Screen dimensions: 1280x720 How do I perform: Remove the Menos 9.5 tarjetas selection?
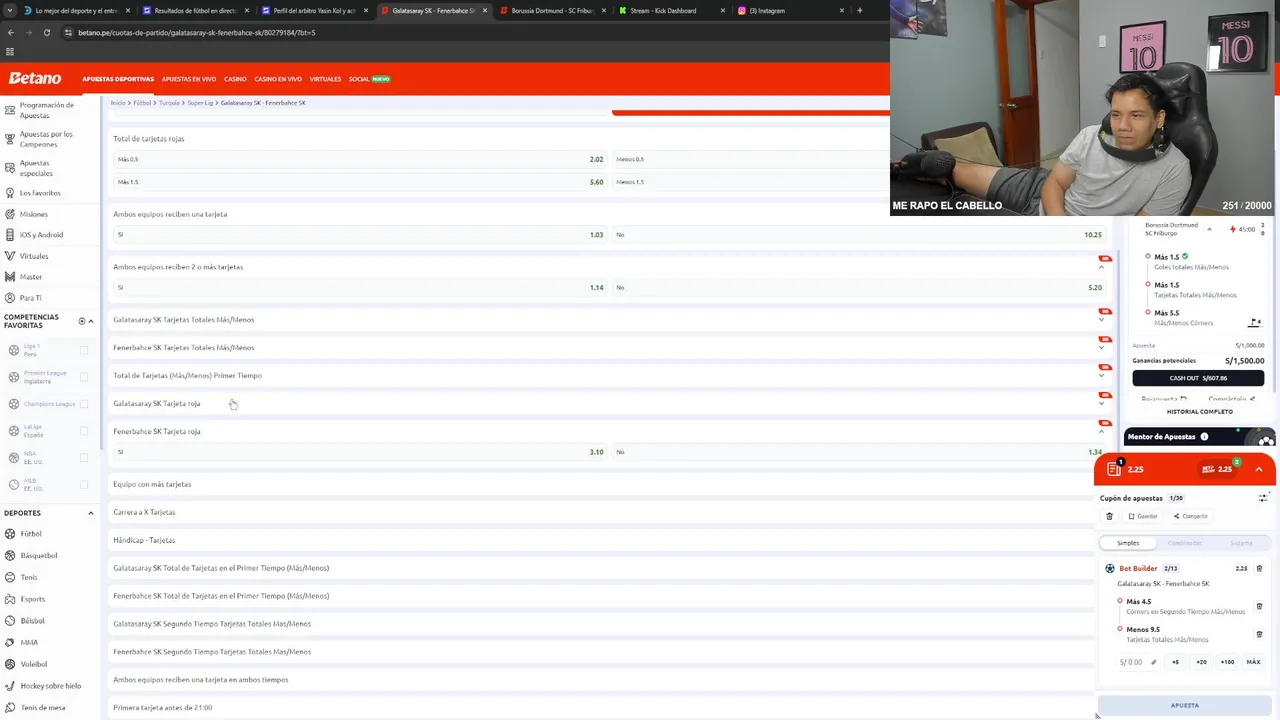1259,634
